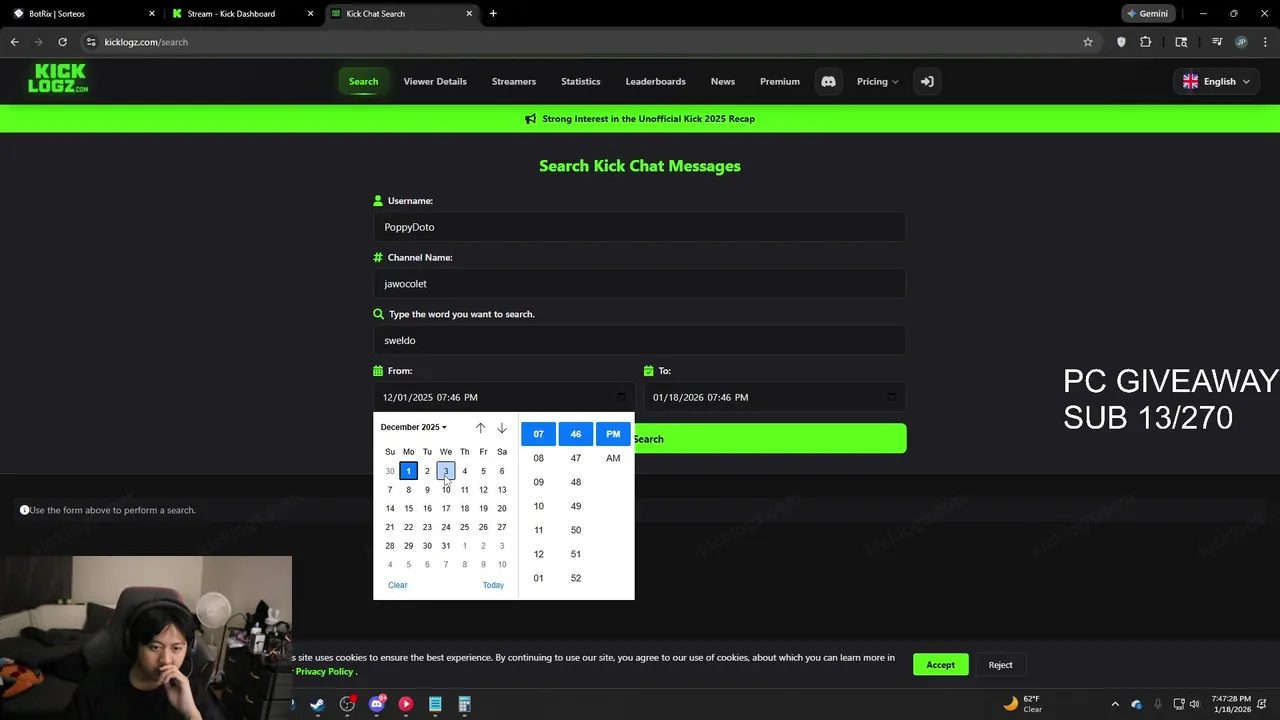The height and width of the screenshot is (720, 1280).
Task: Select the AM option in the time picker
Action: [613, 458]
